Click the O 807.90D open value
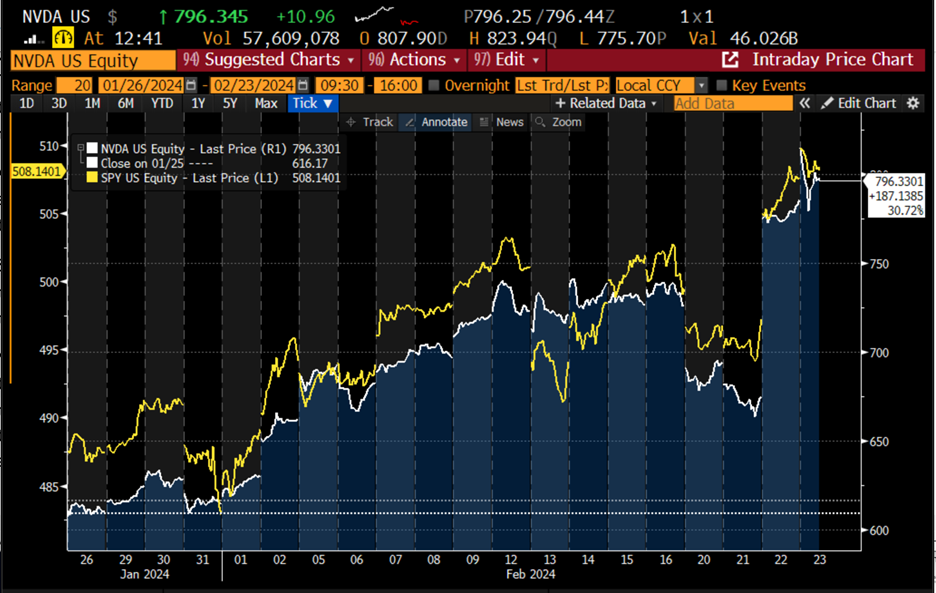This screenshot has height=593, width=936. (x=403, y=39)
